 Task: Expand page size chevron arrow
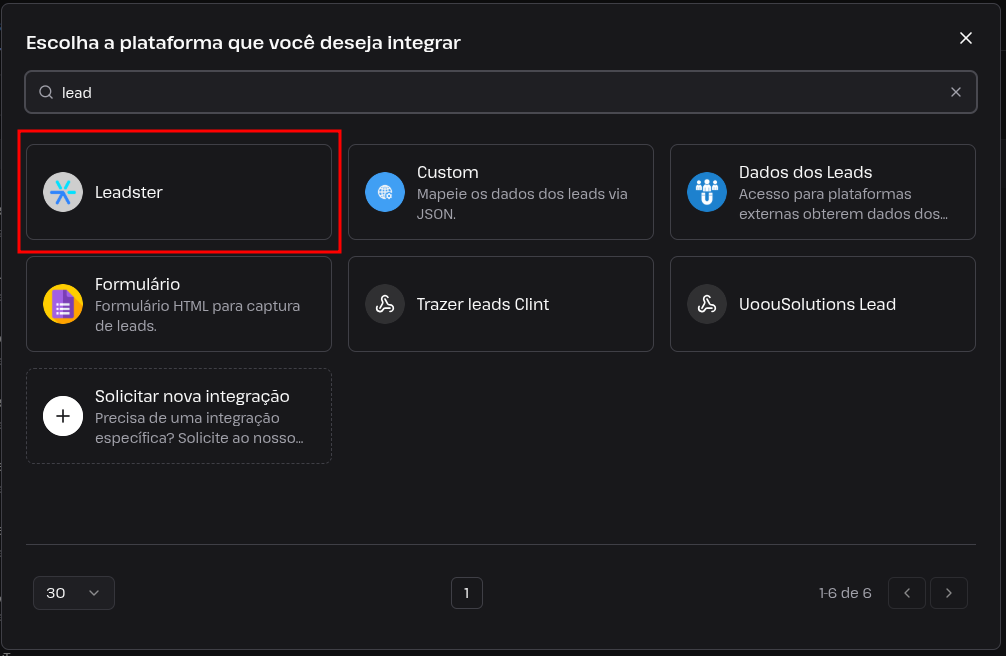[x=94, y=593]
